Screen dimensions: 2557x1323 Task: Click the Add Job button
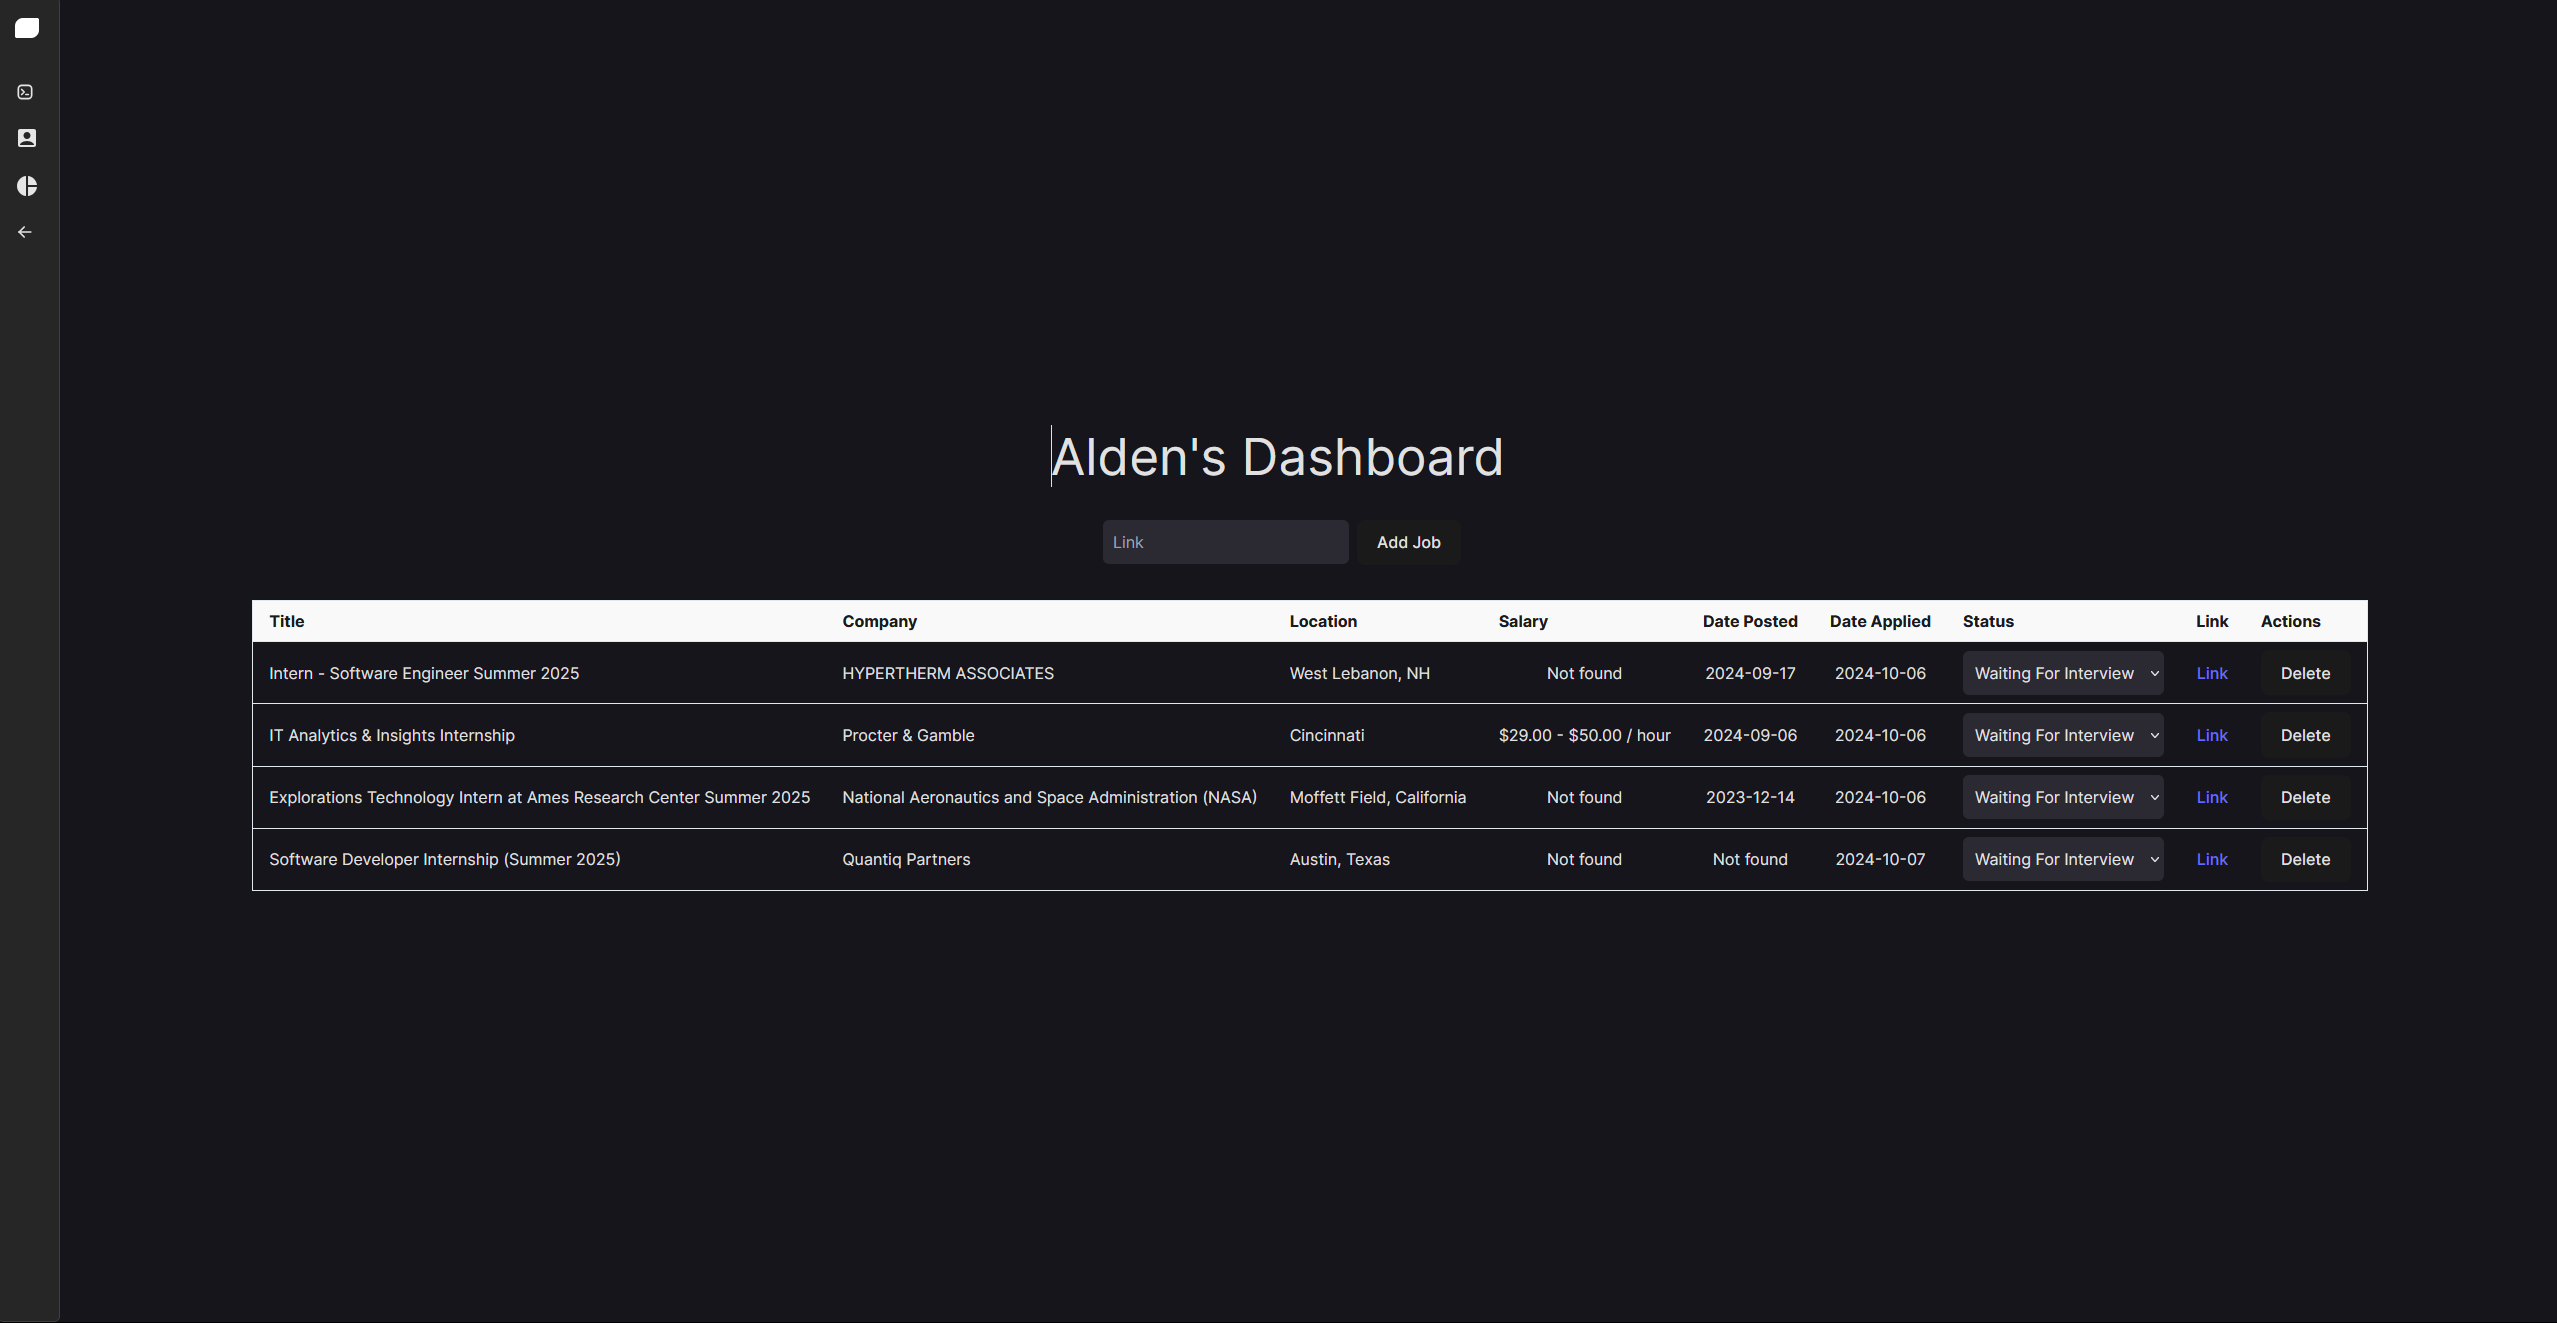click(1408, 542)
